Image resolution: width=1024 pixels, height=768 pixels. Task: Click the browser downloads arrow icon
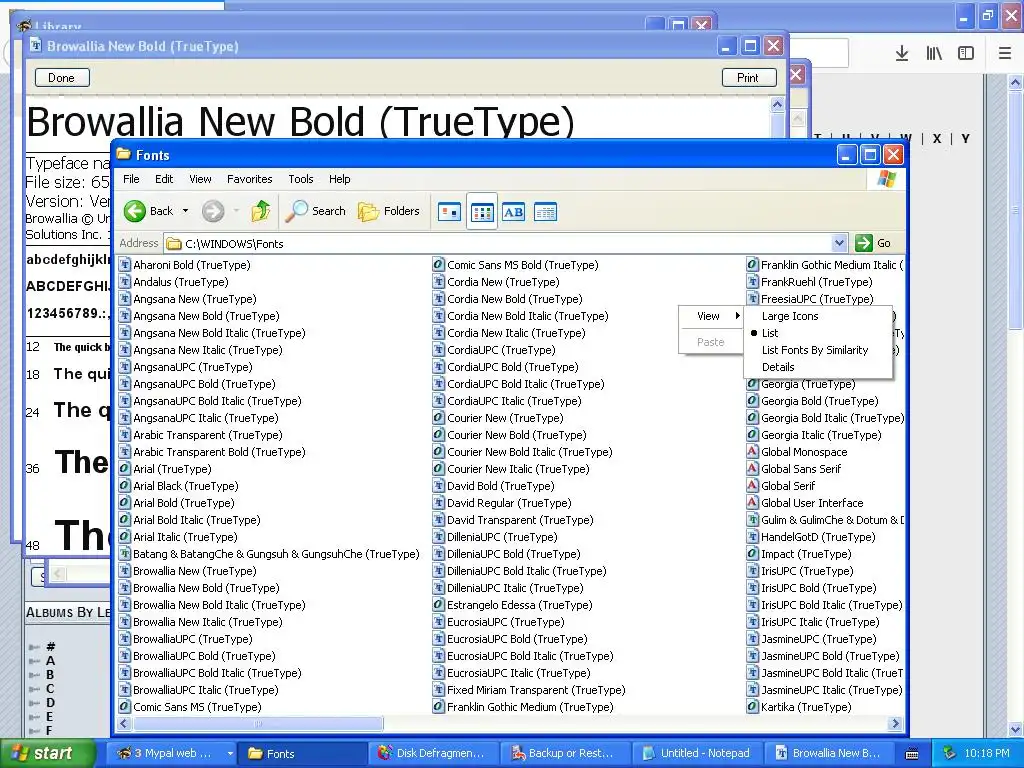[902, 54]
